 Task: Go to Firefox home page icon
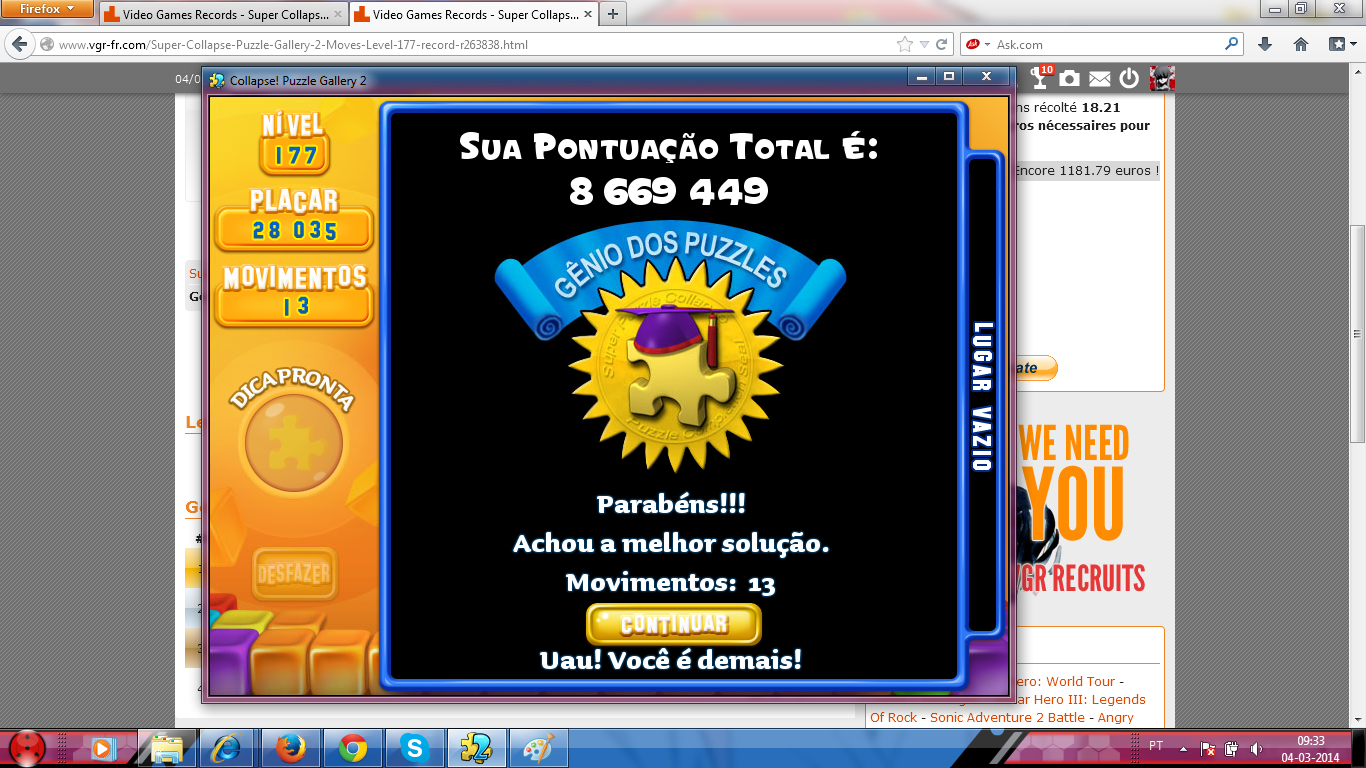[1301, 45]
